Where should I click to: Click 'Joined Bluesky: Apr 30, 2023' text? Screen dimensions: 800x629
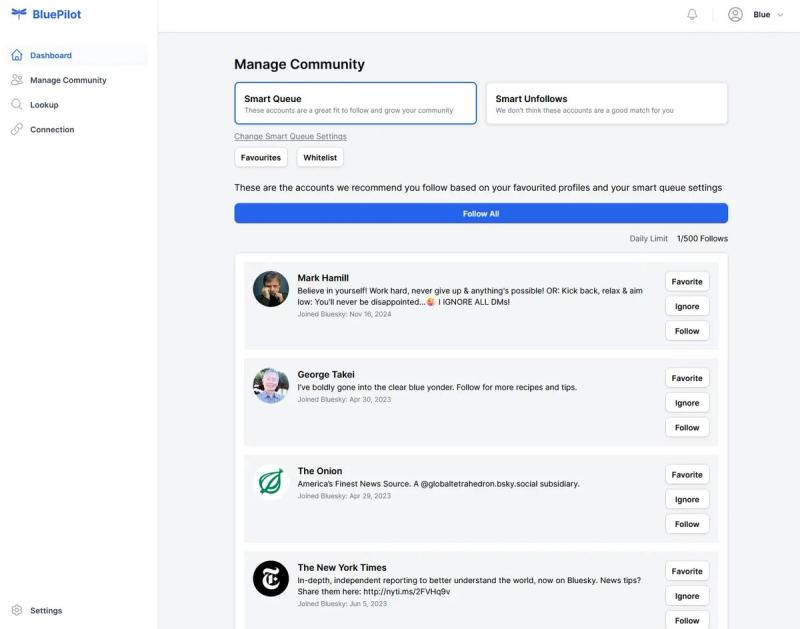point(344,399)
